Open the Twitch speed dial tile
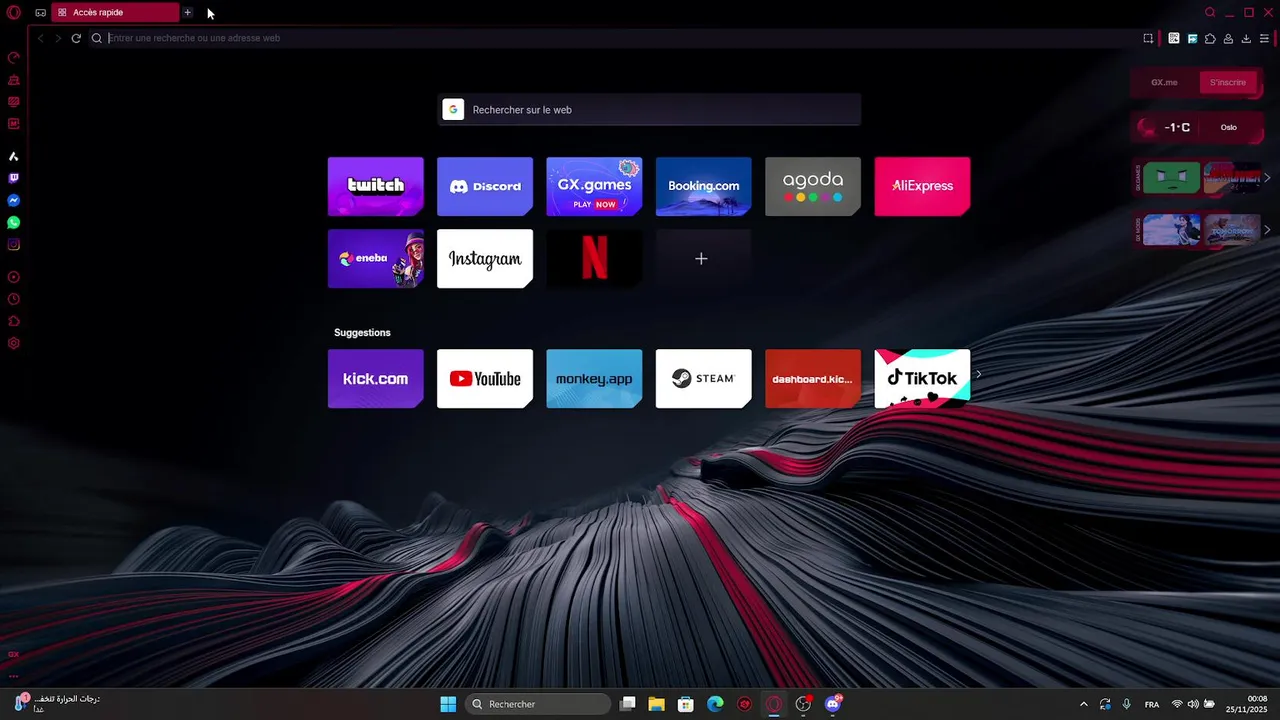 click(x=376, y=186)
